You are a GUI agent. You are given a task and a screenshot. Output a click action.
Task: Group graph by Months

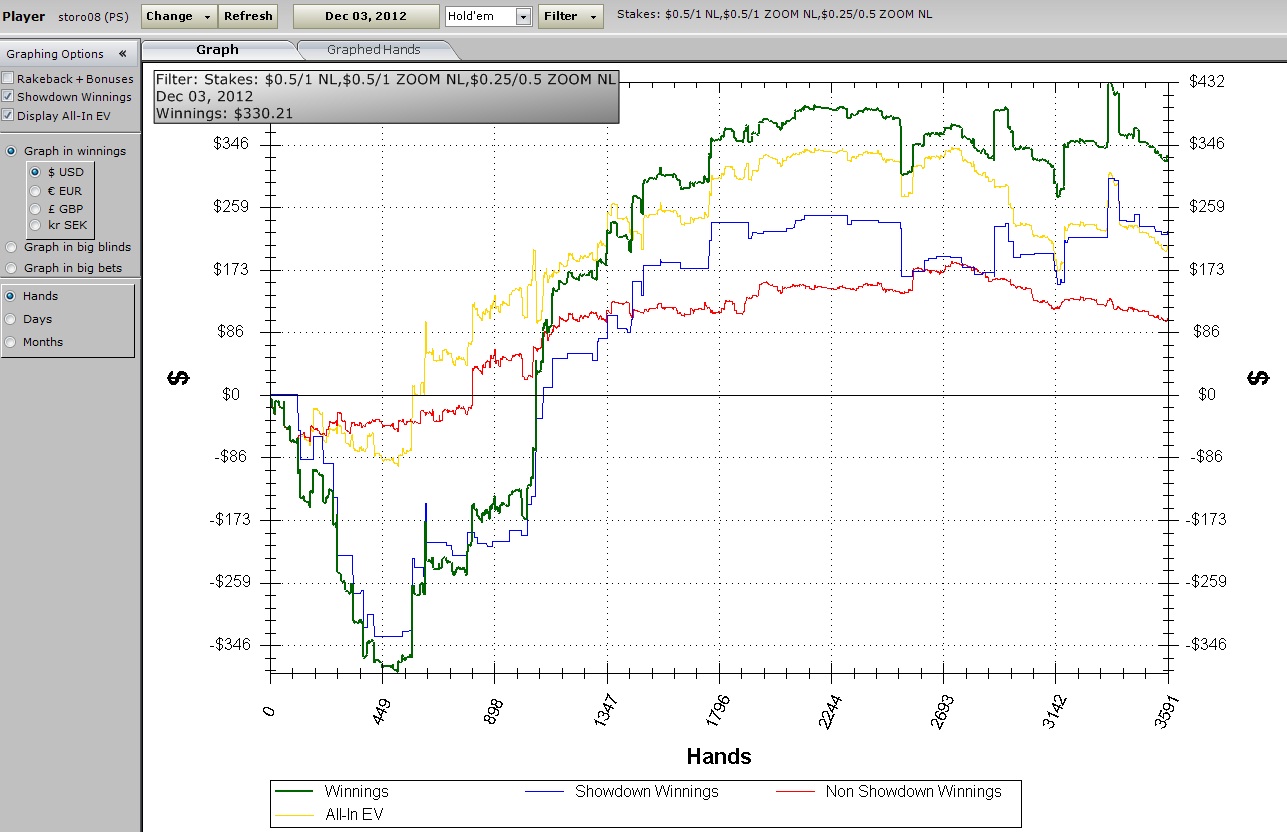click(x=12, y=342)
